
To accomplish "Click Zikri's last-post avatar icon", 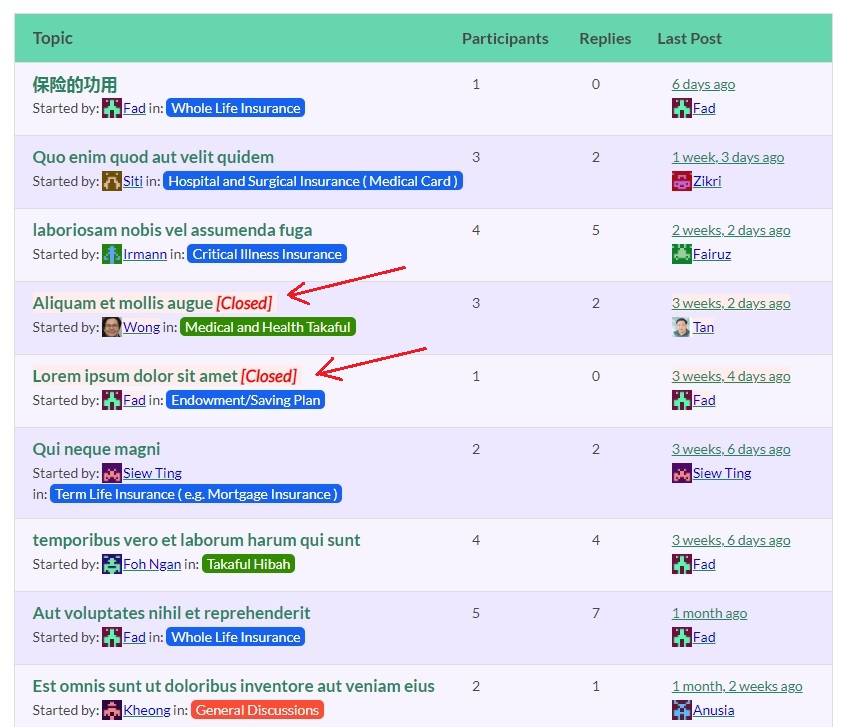I will (682, 181).
